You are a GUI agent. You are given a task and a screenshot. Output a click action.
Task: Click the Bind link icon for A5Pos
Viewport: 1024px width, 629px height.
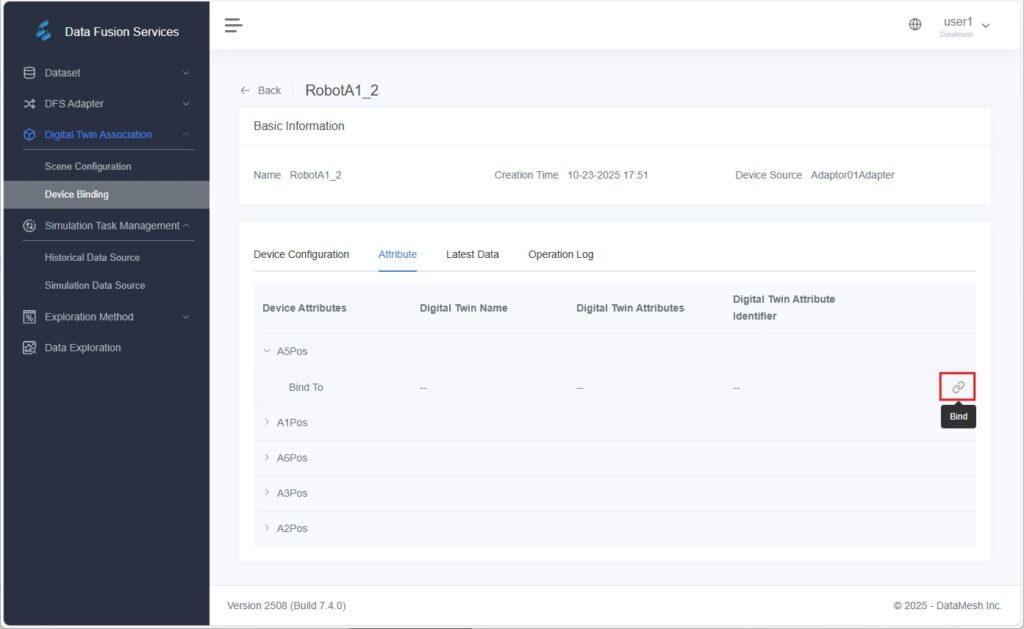(957, 387)
